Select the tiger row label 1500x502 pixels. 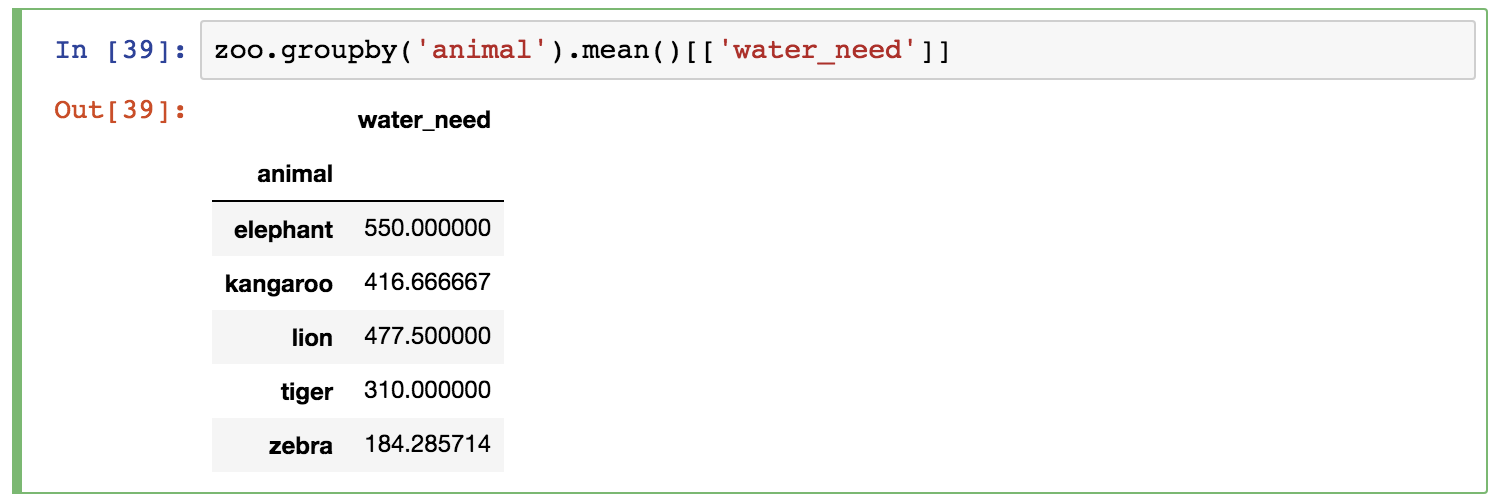[307, 391]
